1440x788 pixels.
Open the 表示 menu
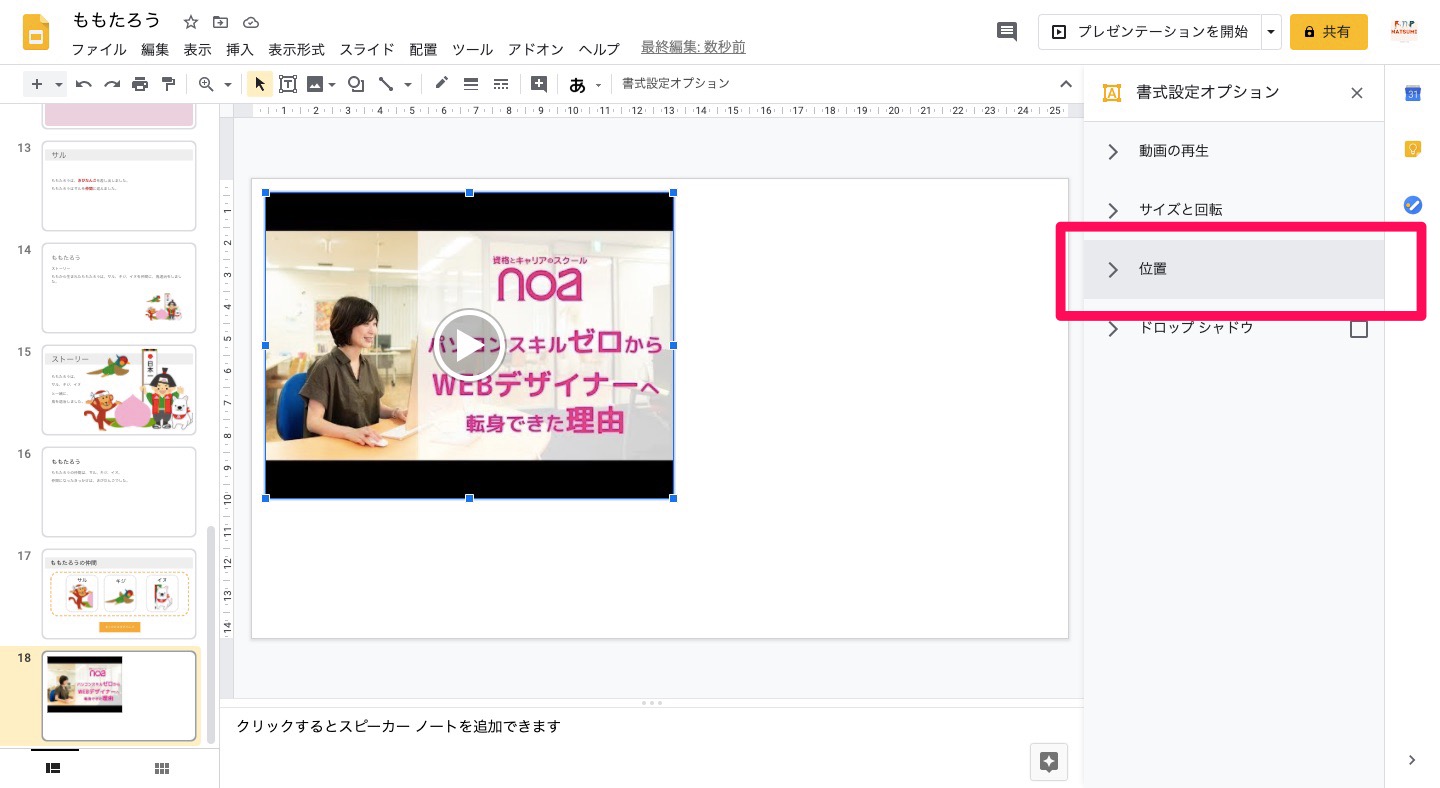point(198,49)
